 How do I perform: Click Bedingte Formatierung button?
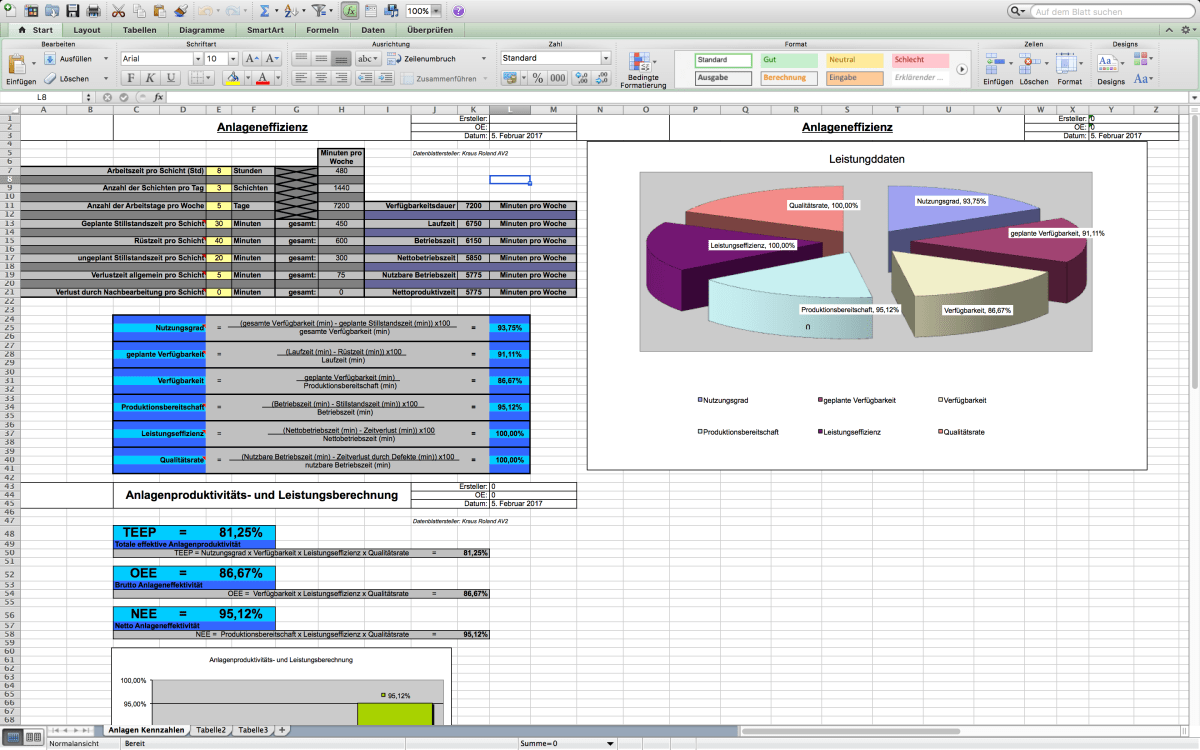pyautogui.click(x=643, y=68)
